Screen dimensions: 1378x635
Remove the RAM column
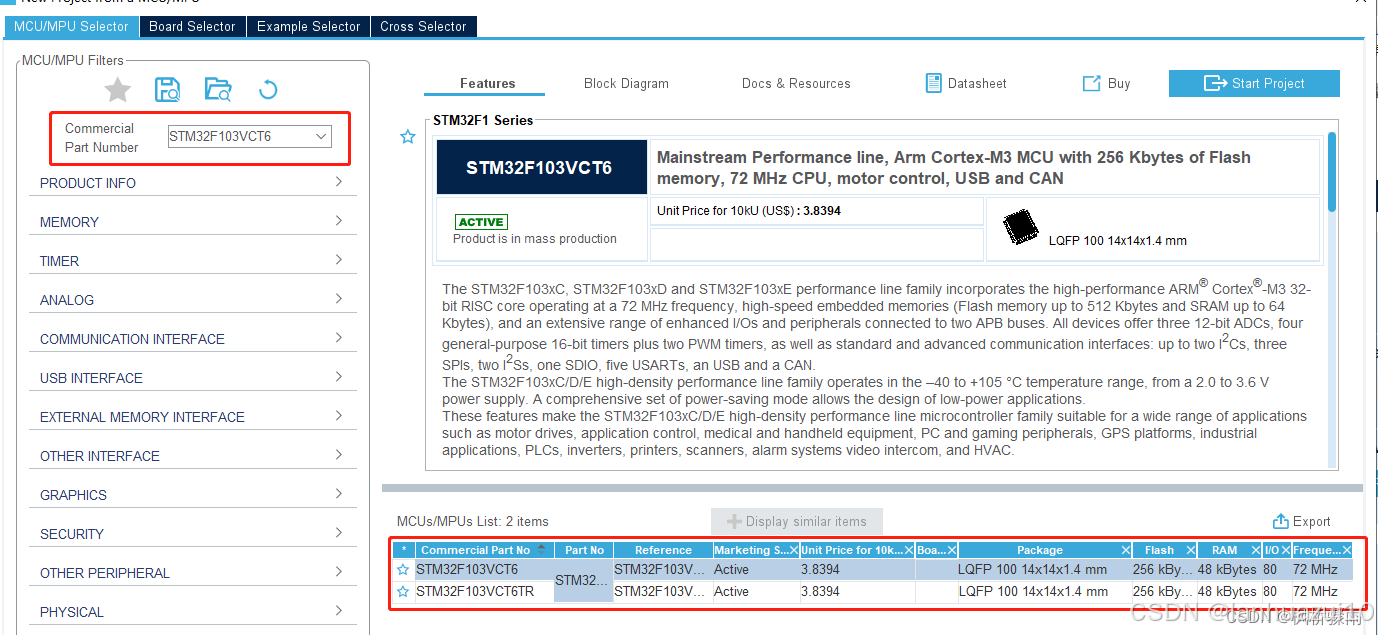click(x=1255, y=550)
